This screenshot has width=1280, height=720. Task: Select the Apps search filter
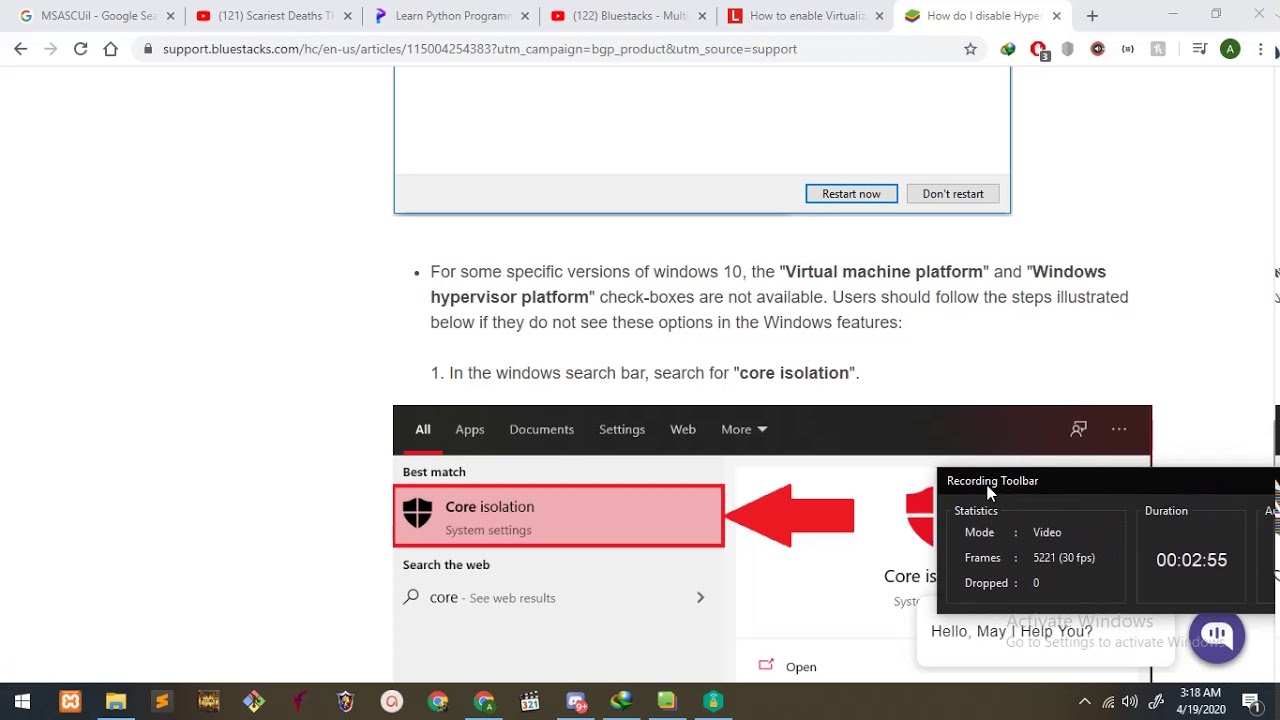(x=470, y=429)
